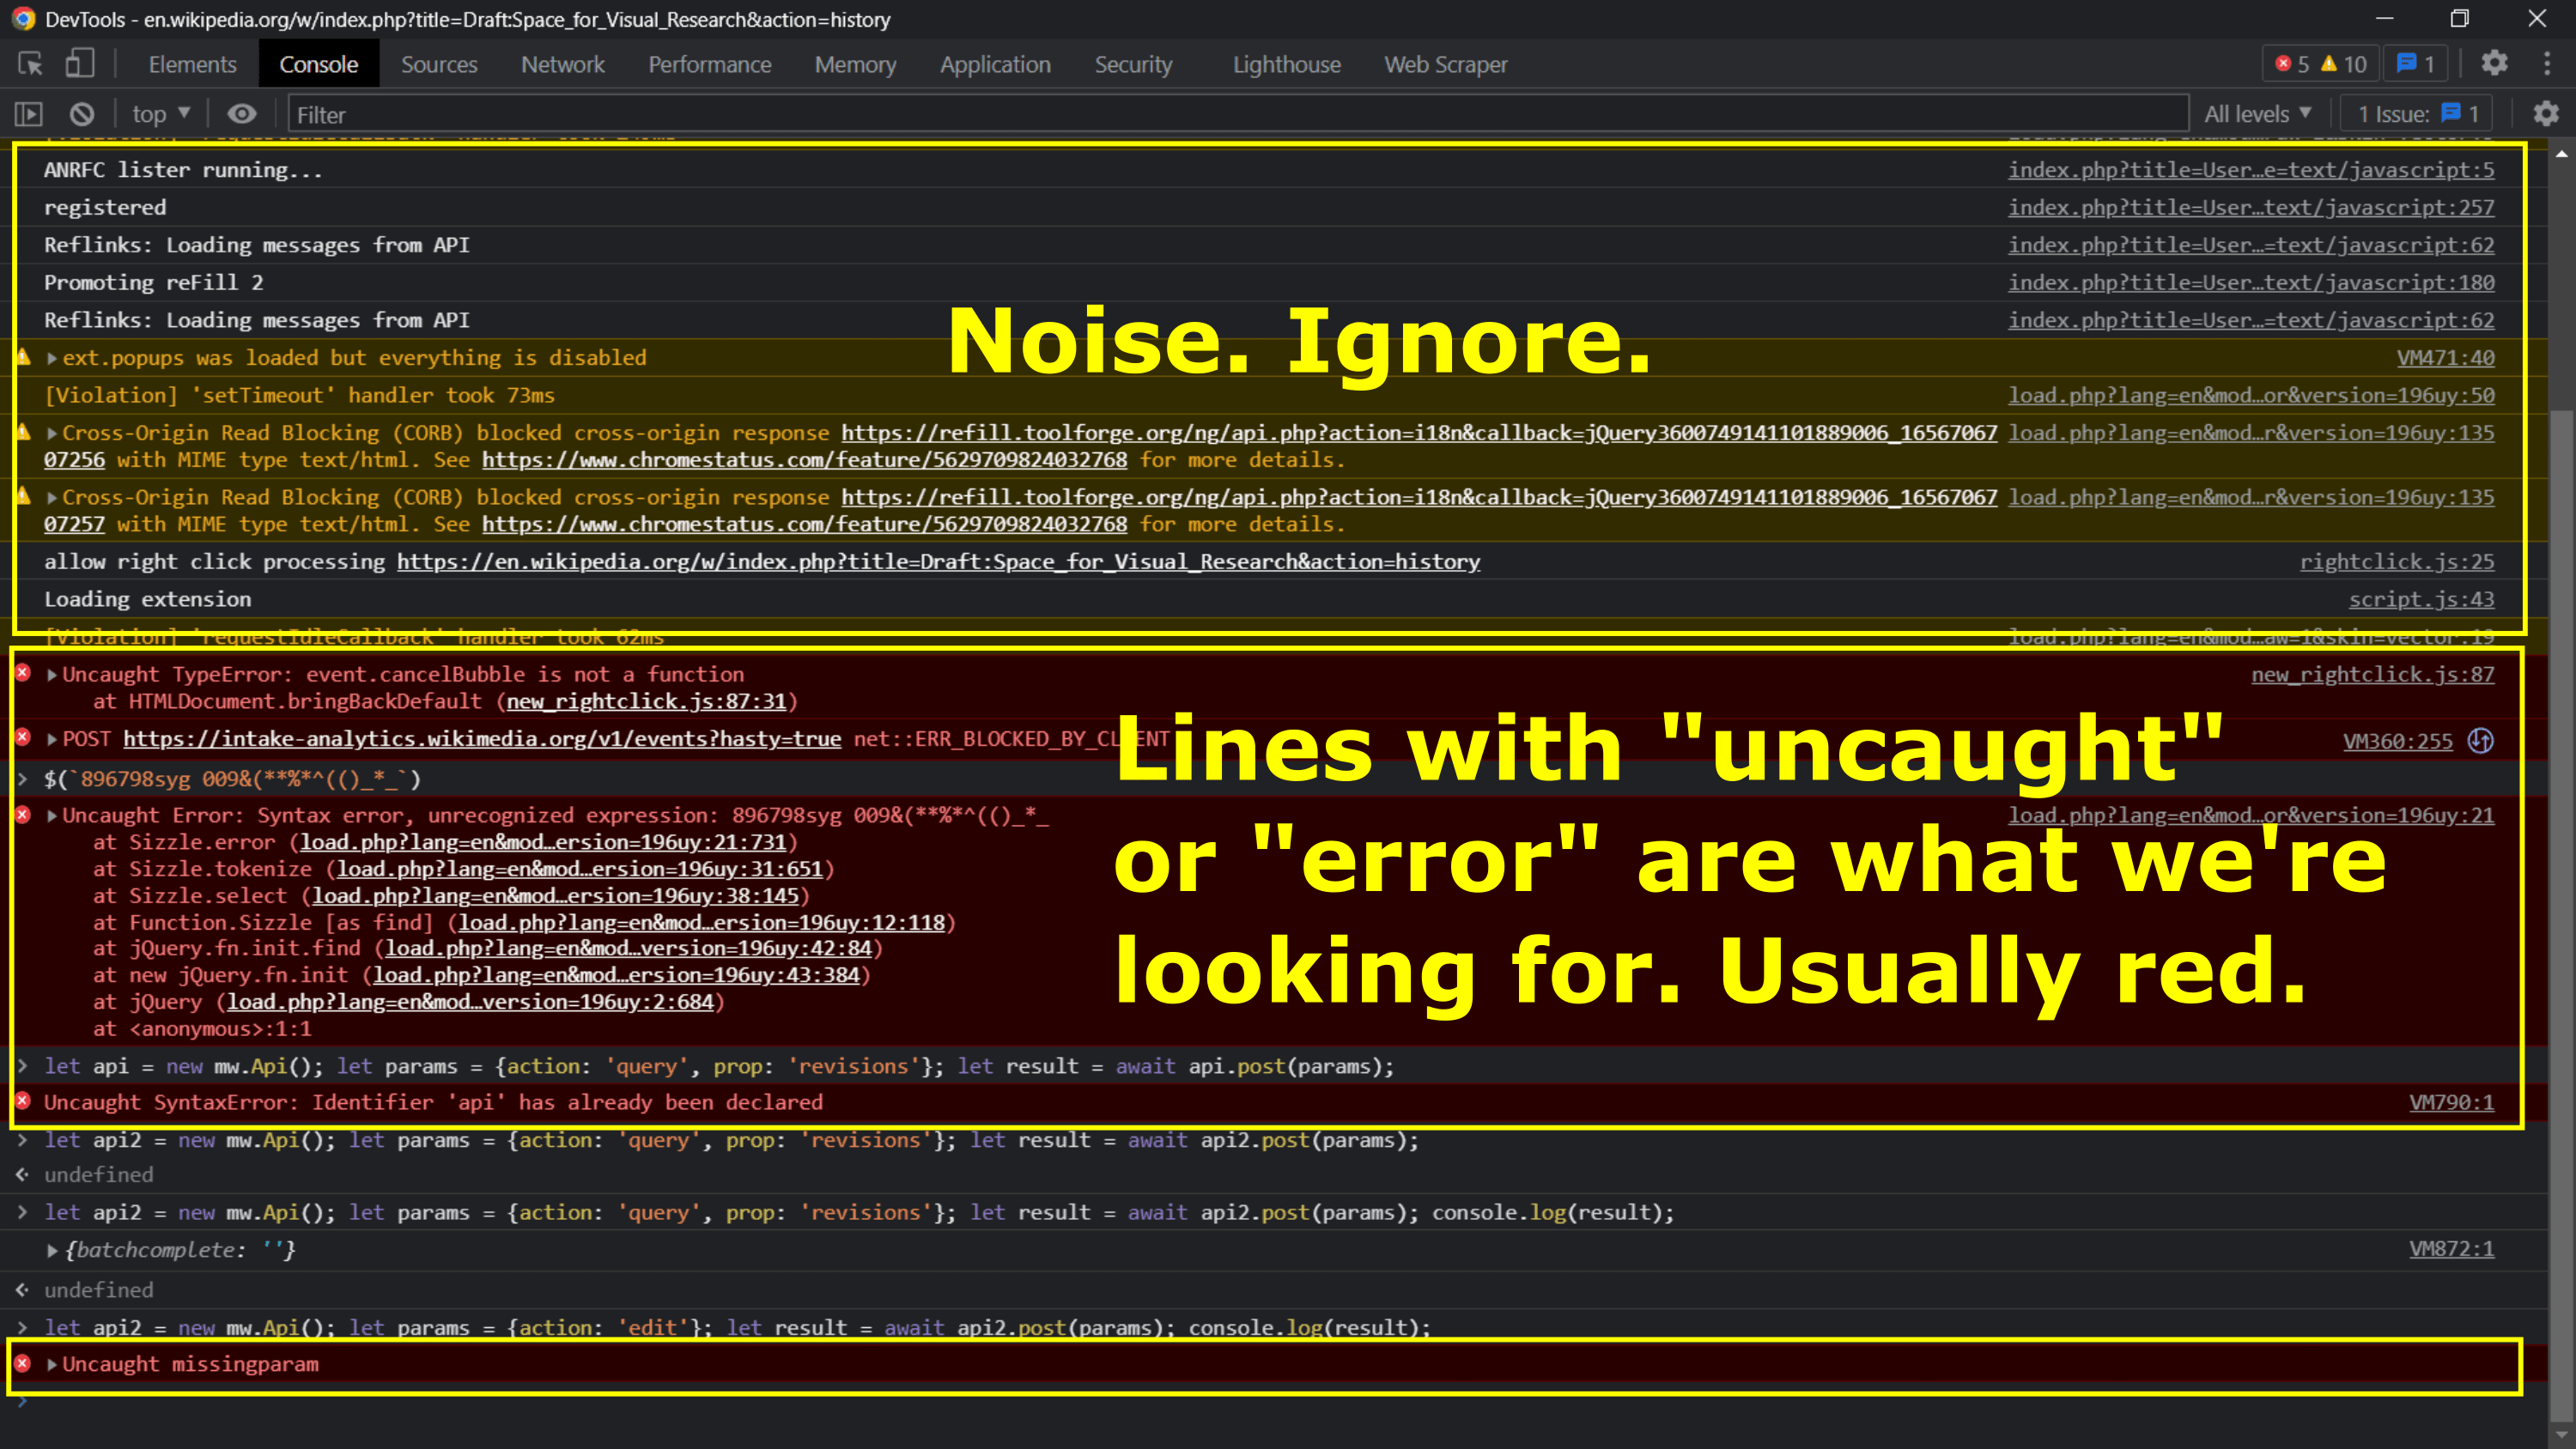
Task: Expand the {batchcomplete: ''} object
Action: (x=52, y=1251)
